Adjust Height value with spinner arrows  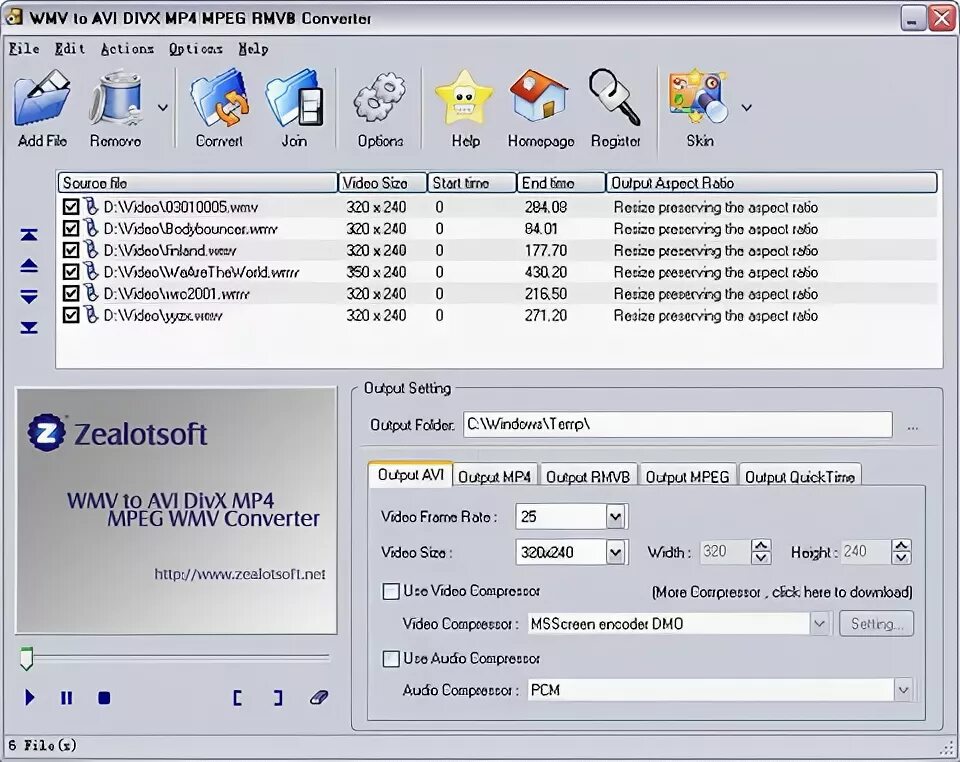click(901, 551)
